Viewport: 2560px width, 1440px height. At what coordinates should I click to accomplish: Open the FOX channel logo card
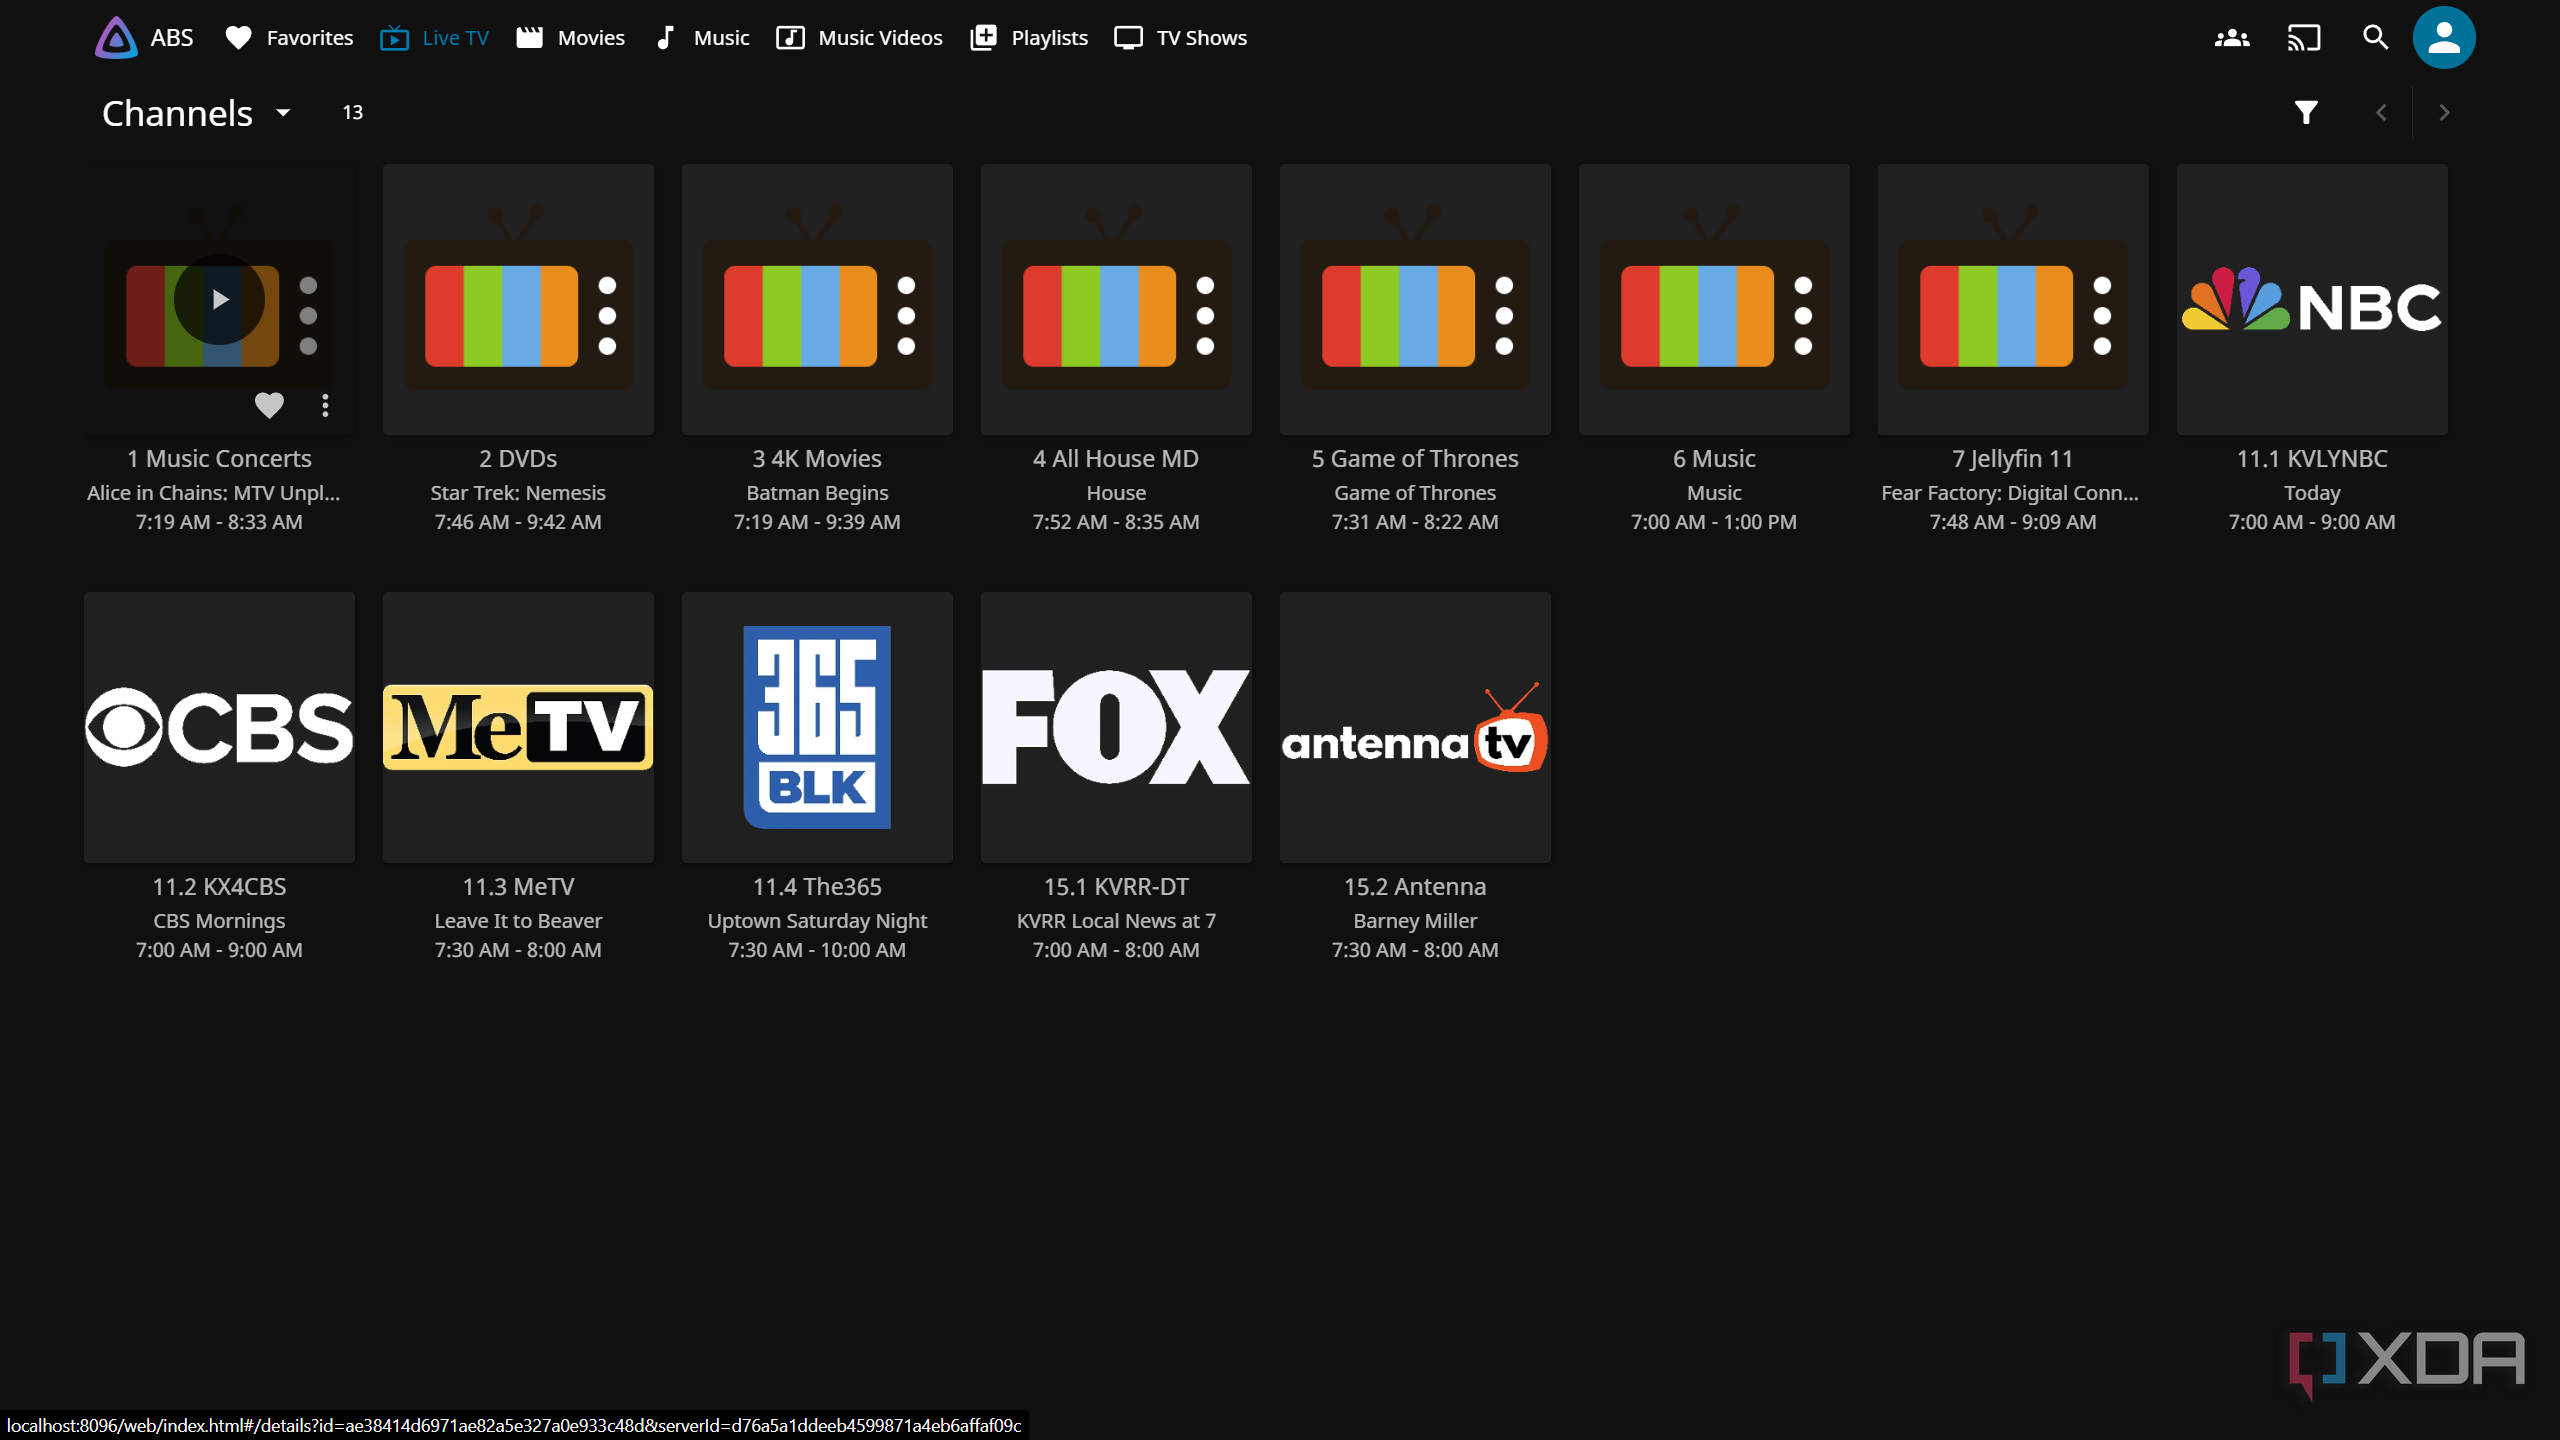click(1116, 727)
